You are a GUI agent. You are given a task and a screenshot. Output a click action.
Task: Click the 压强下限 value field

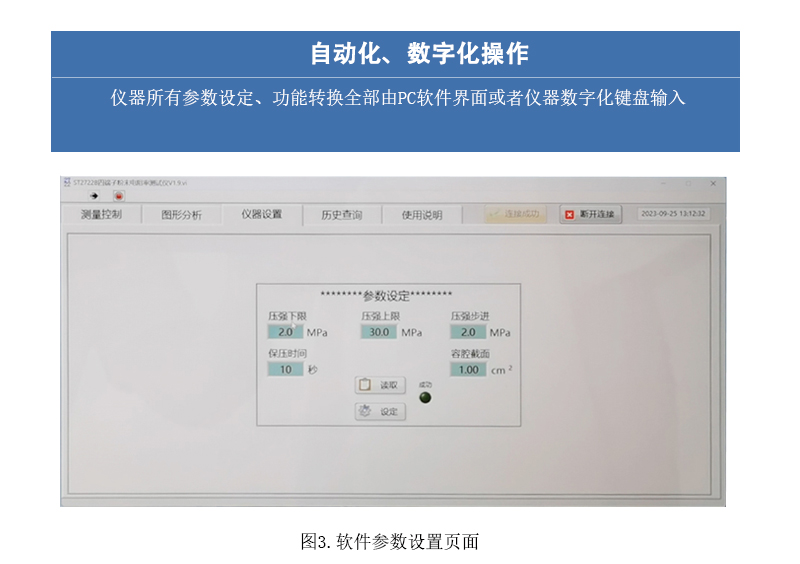point(285,332)
